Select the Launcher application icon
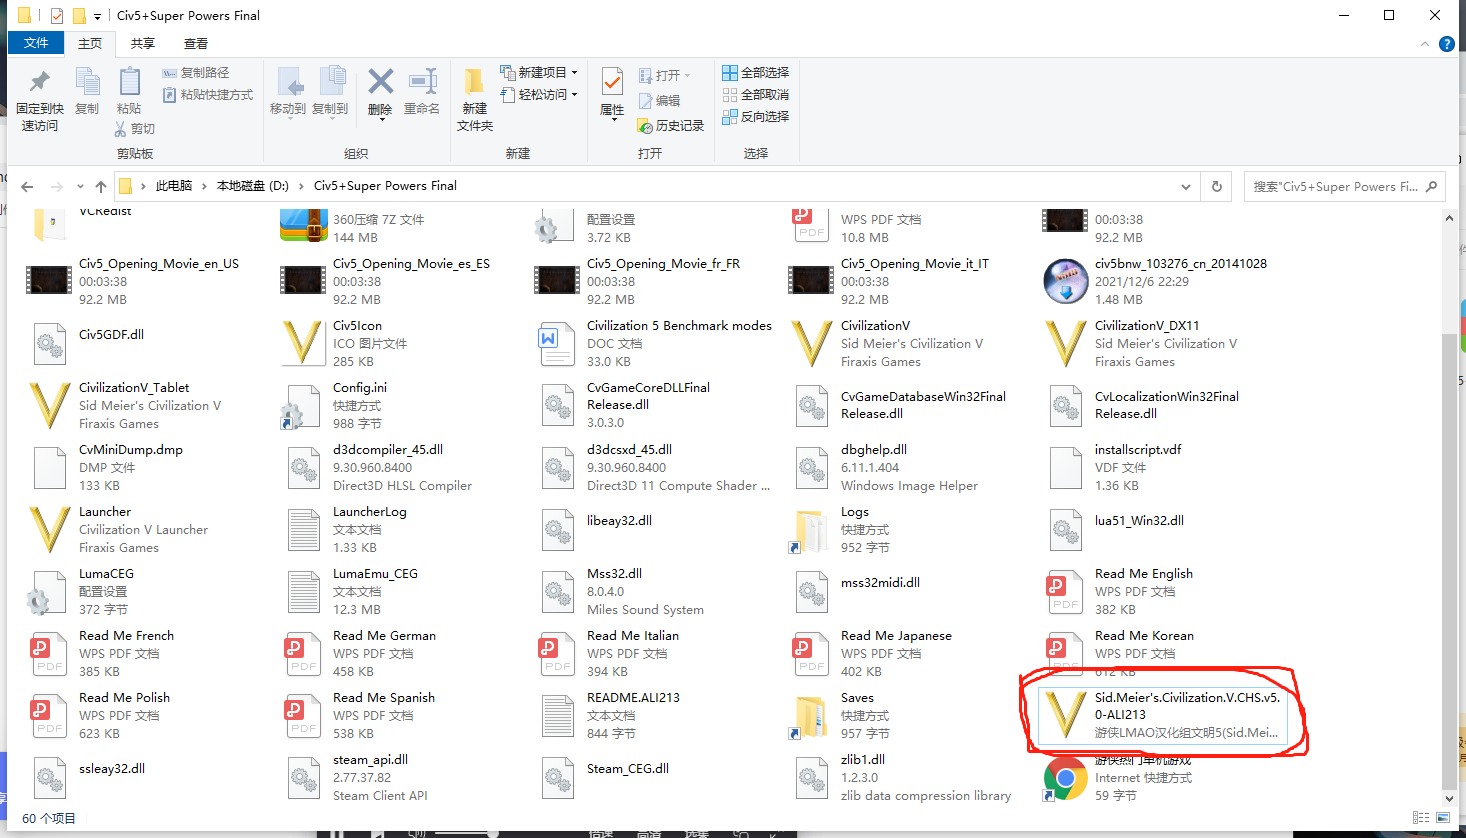Screen dimensions: 1466x838 [50, 529]
